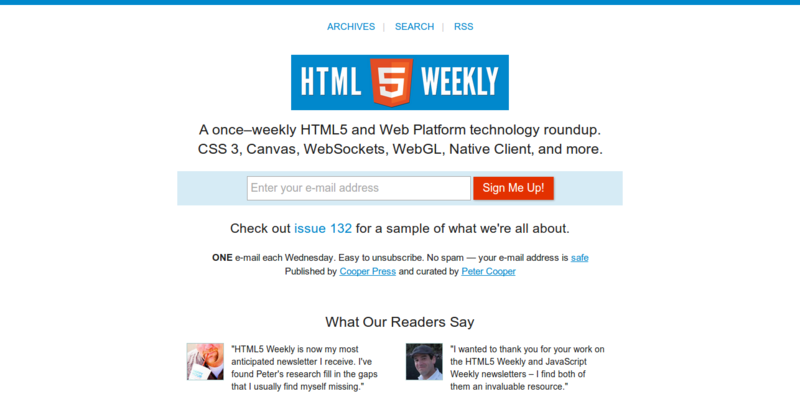Click the word WEEKLY in the logo banner

click(x=459, y=82)
